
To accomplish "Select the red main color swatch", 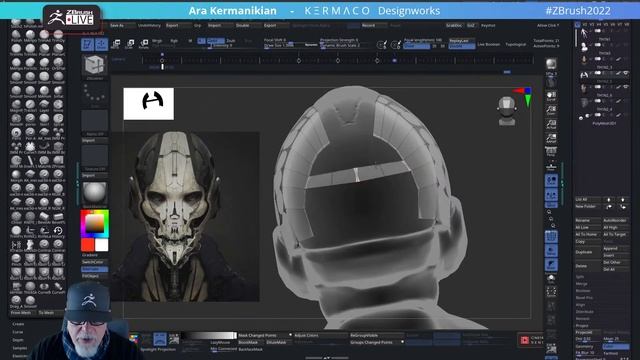I will point(87,245).
